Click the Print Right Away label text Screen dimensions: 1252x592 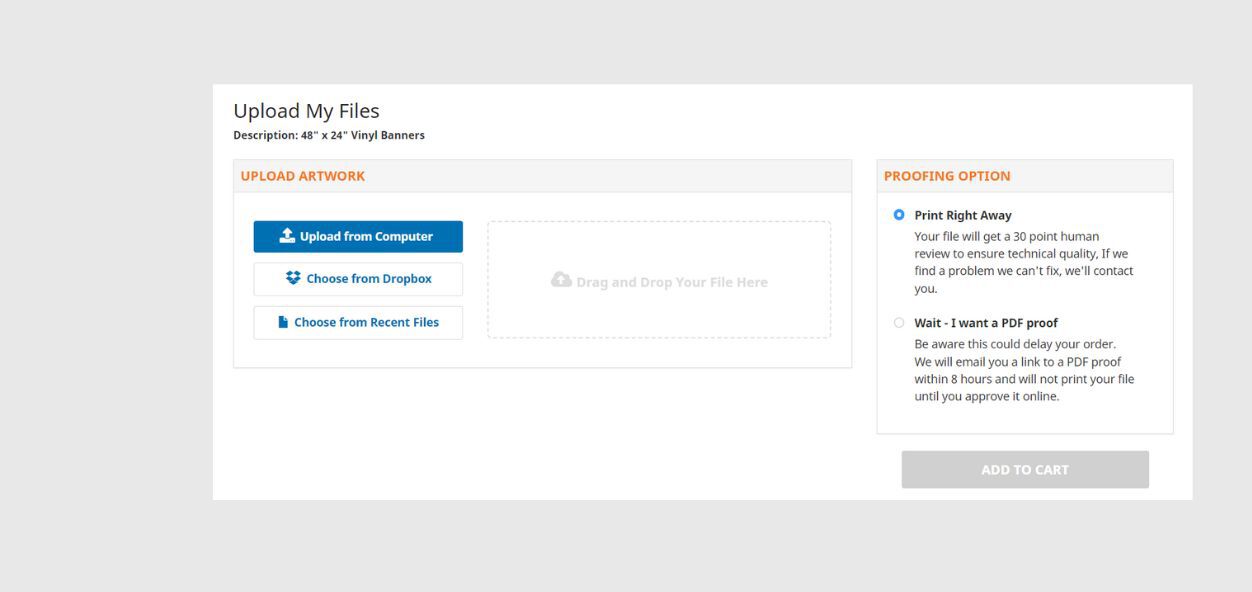point(962,215)
